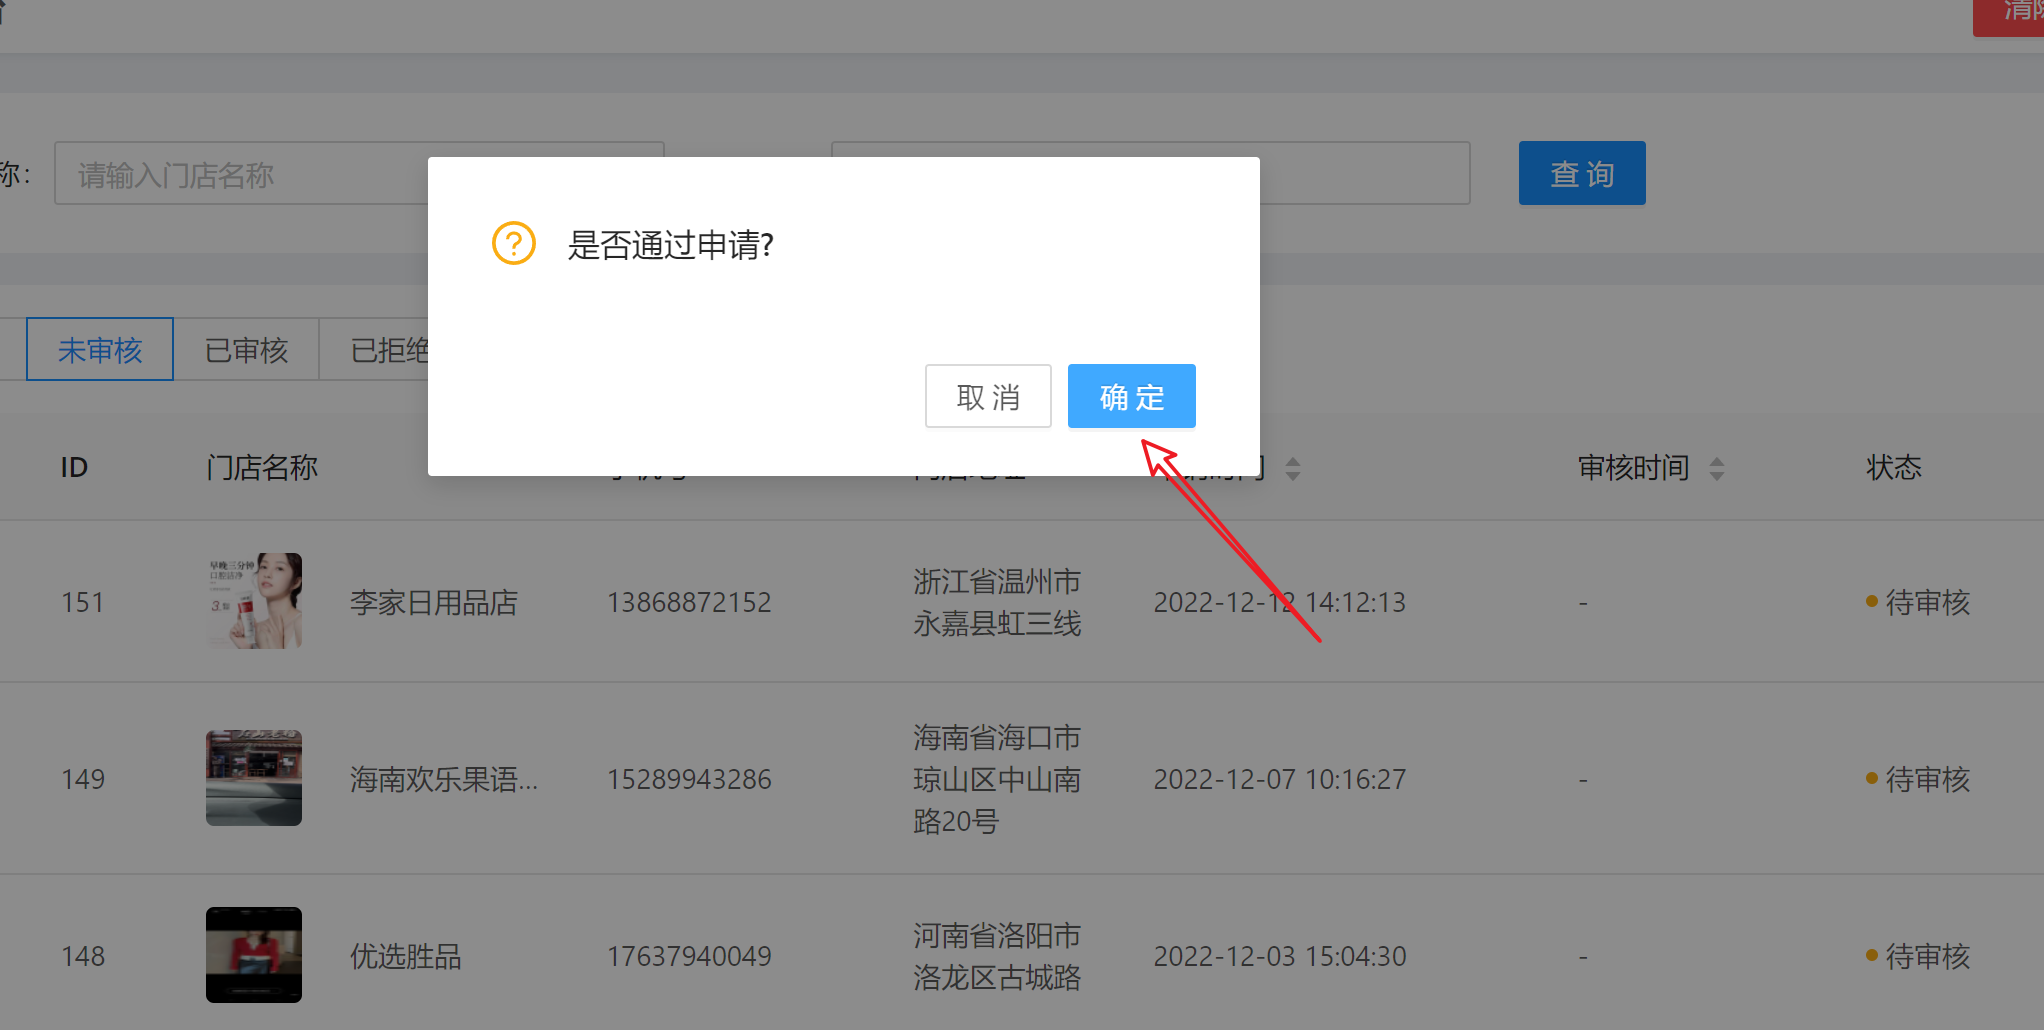Viewport: 2044px width, 1030px height.
Task: Click the red button at top right
Action: pos(2010,15)
